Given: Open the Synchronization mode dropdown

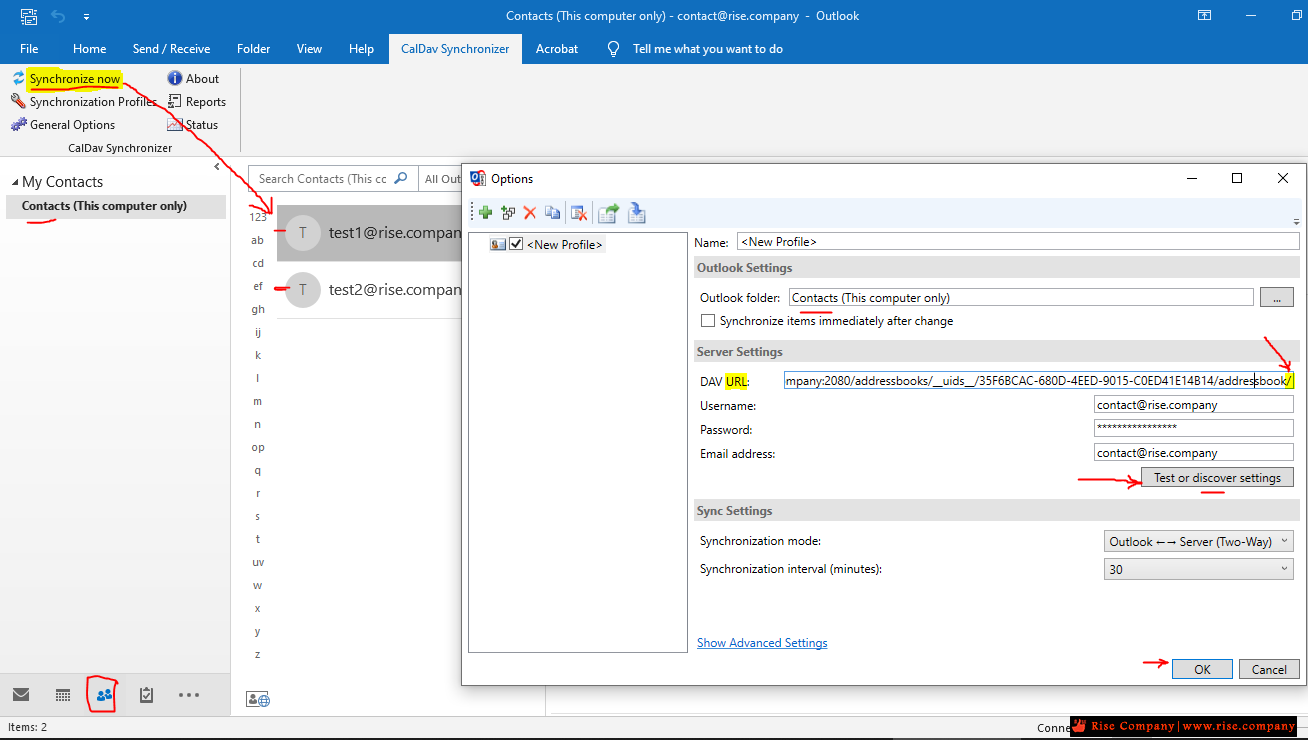Looking at the screenshot, I should point(1199,541).
